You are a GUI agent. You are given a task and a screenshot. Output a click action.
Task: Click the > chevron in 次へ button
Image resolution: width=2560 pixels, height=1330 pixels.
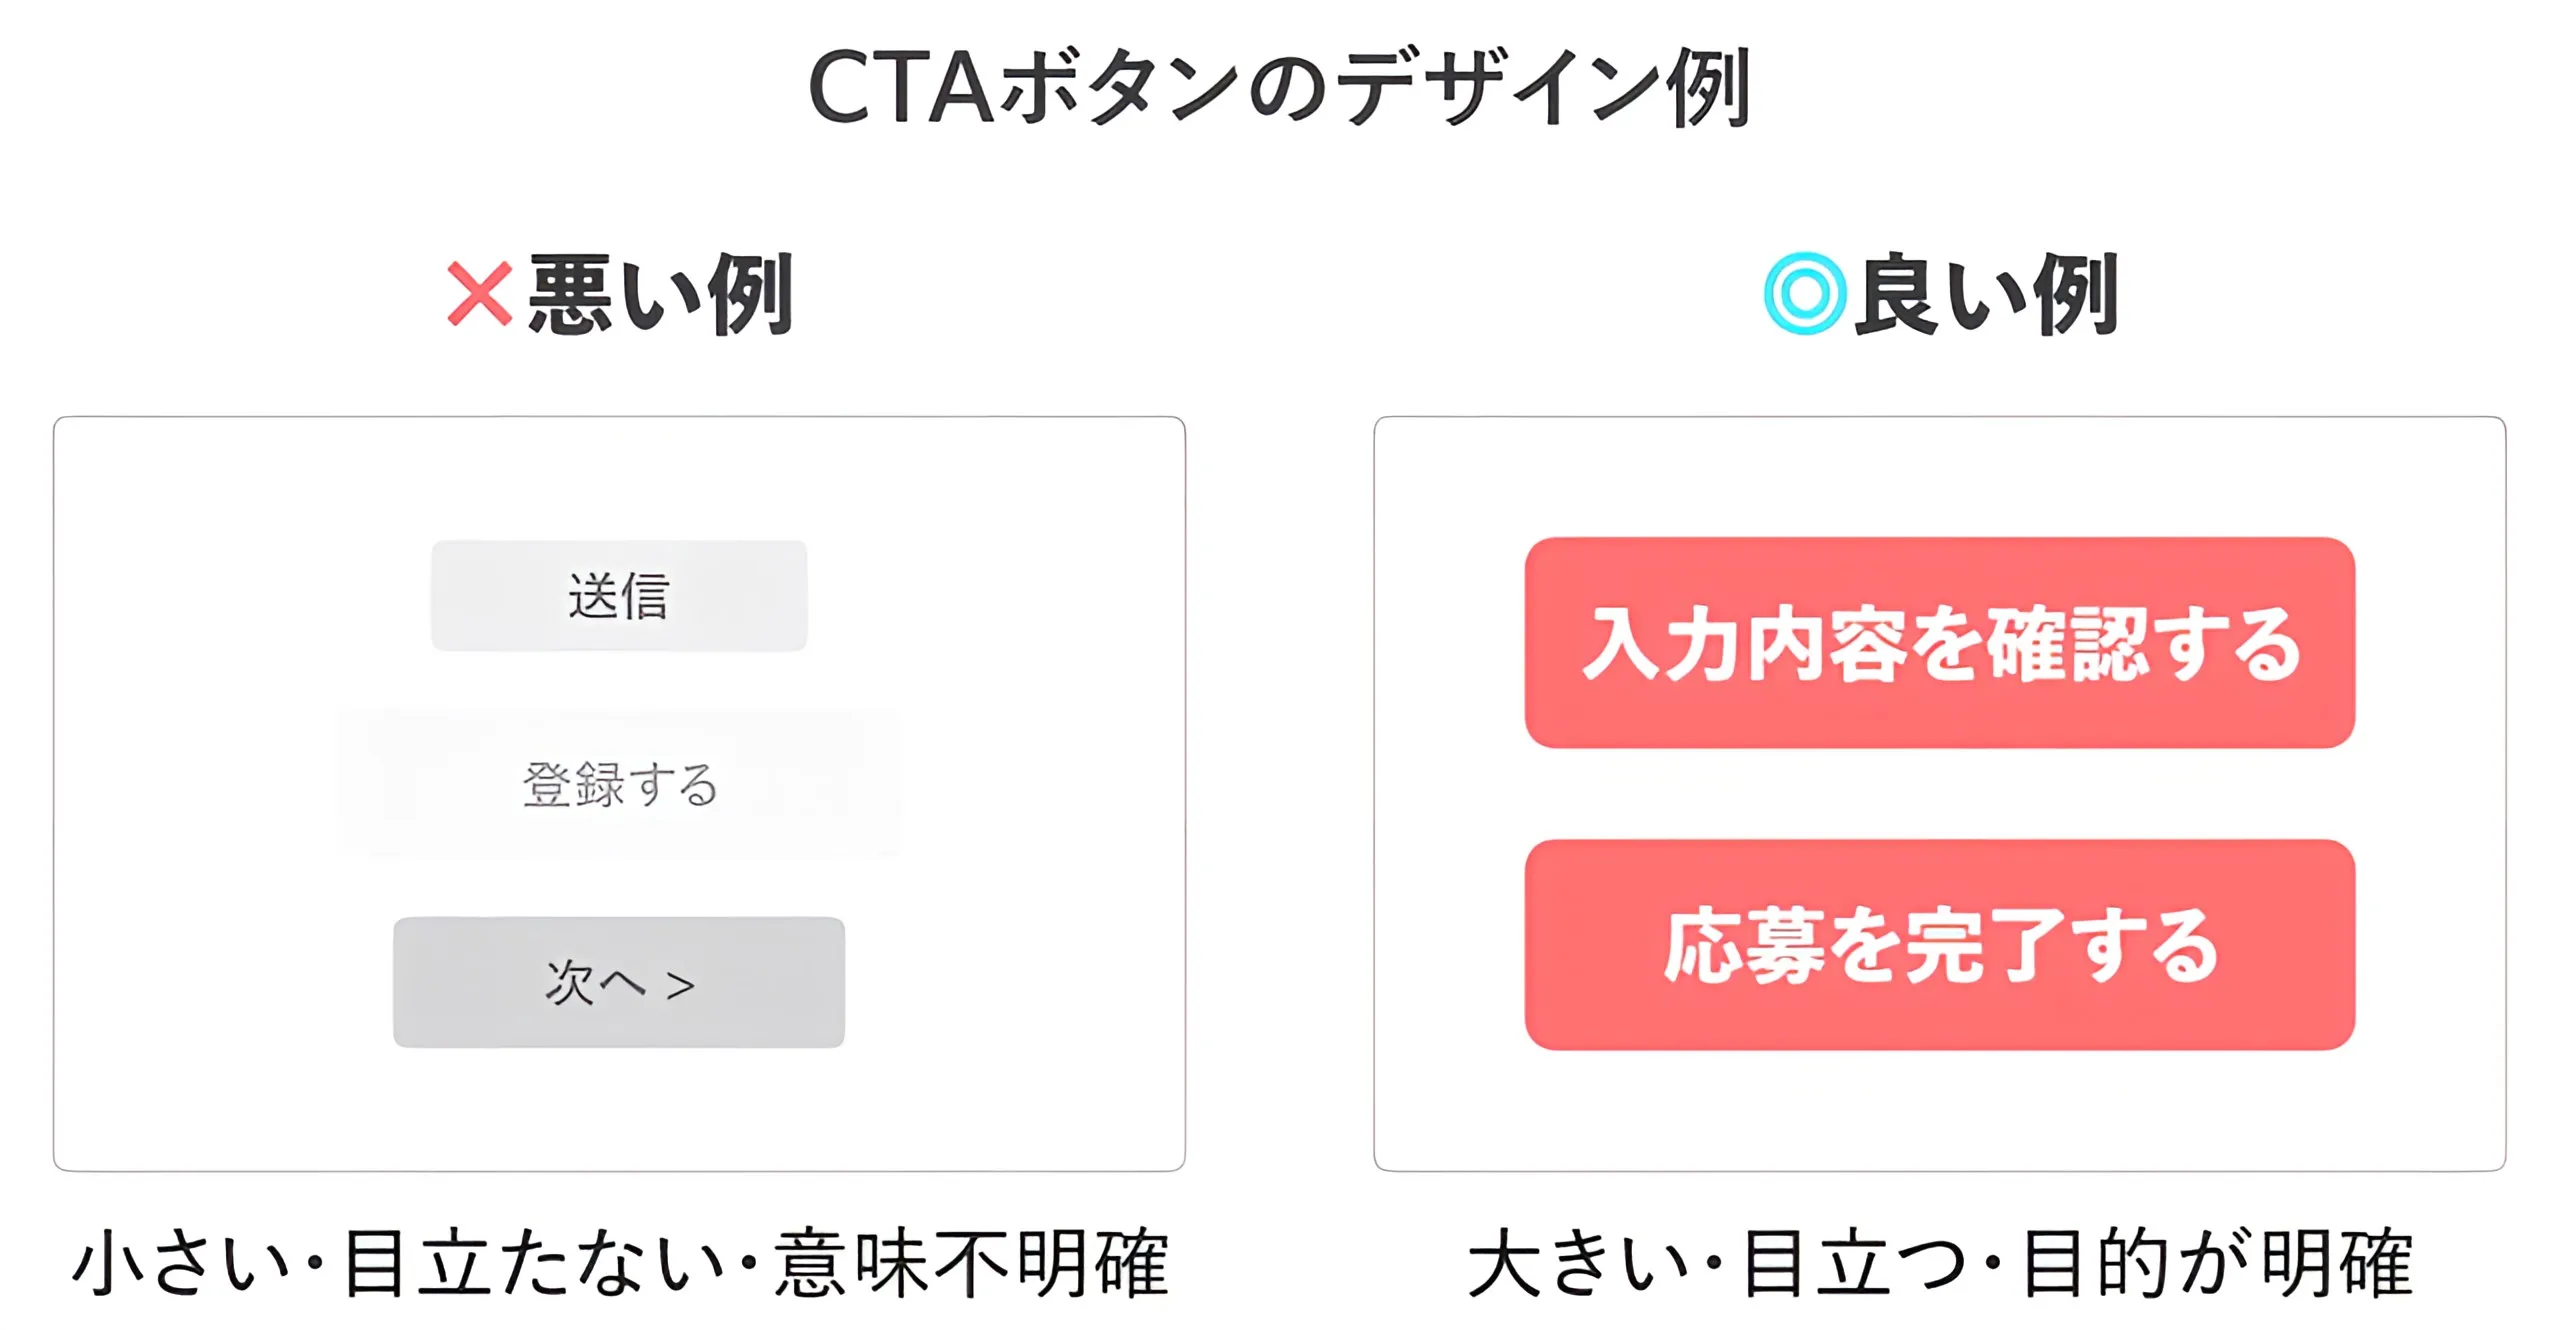[680, 986]
